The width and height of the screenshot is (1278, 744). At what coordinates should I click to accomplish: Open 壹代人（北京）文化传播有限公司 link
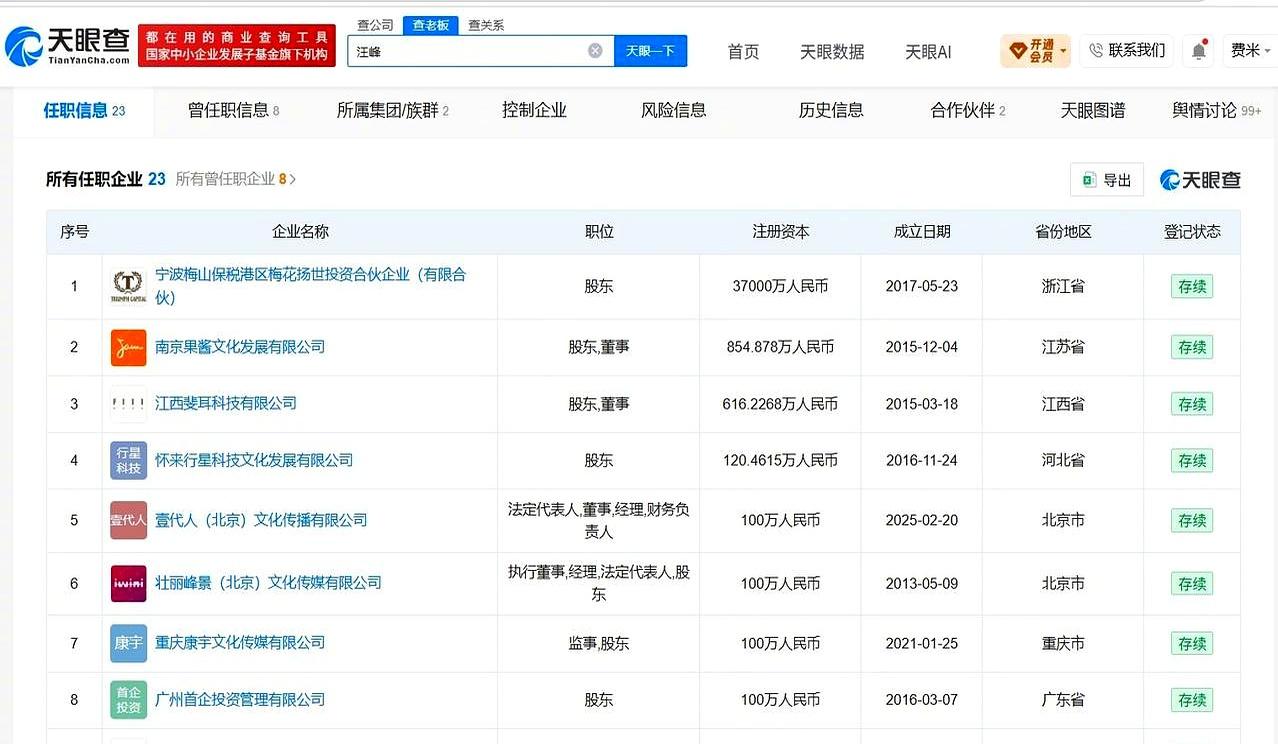pyautogui.click(x=261, y=521)
